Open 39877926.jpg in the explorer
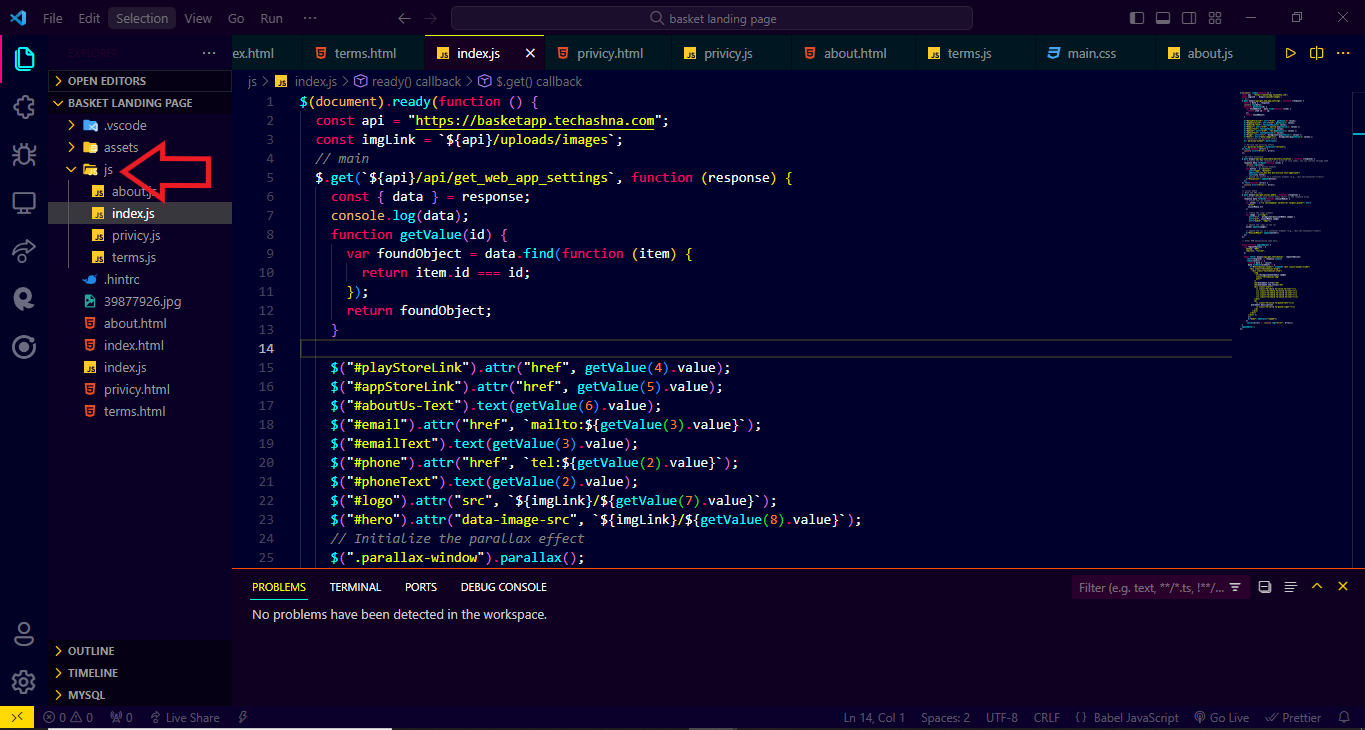Screen dimensions: 1365x730 [x=140, y=301]
